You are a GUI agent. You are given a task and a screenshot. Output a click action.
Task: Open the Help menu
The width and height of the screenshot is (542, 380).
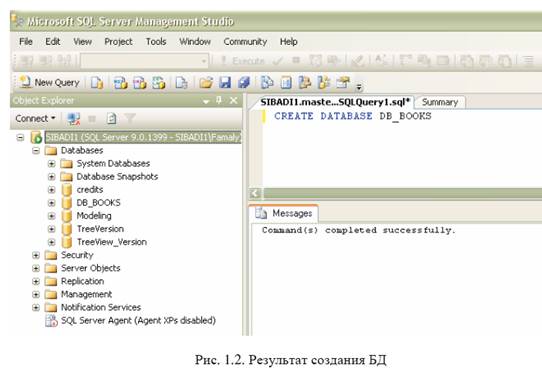coord(289,42)
